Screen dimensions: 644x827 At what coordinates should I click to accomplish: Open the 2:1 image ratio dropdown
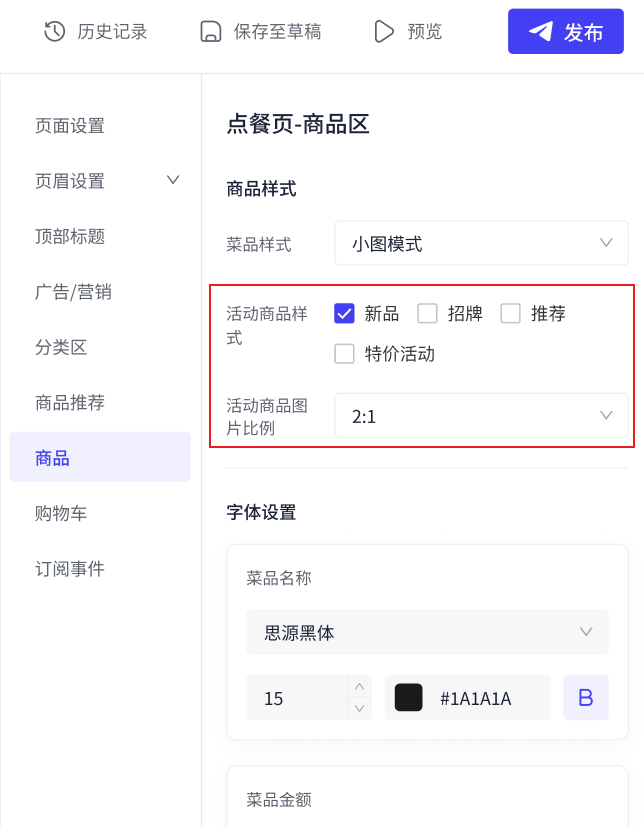tap(481, 416)
